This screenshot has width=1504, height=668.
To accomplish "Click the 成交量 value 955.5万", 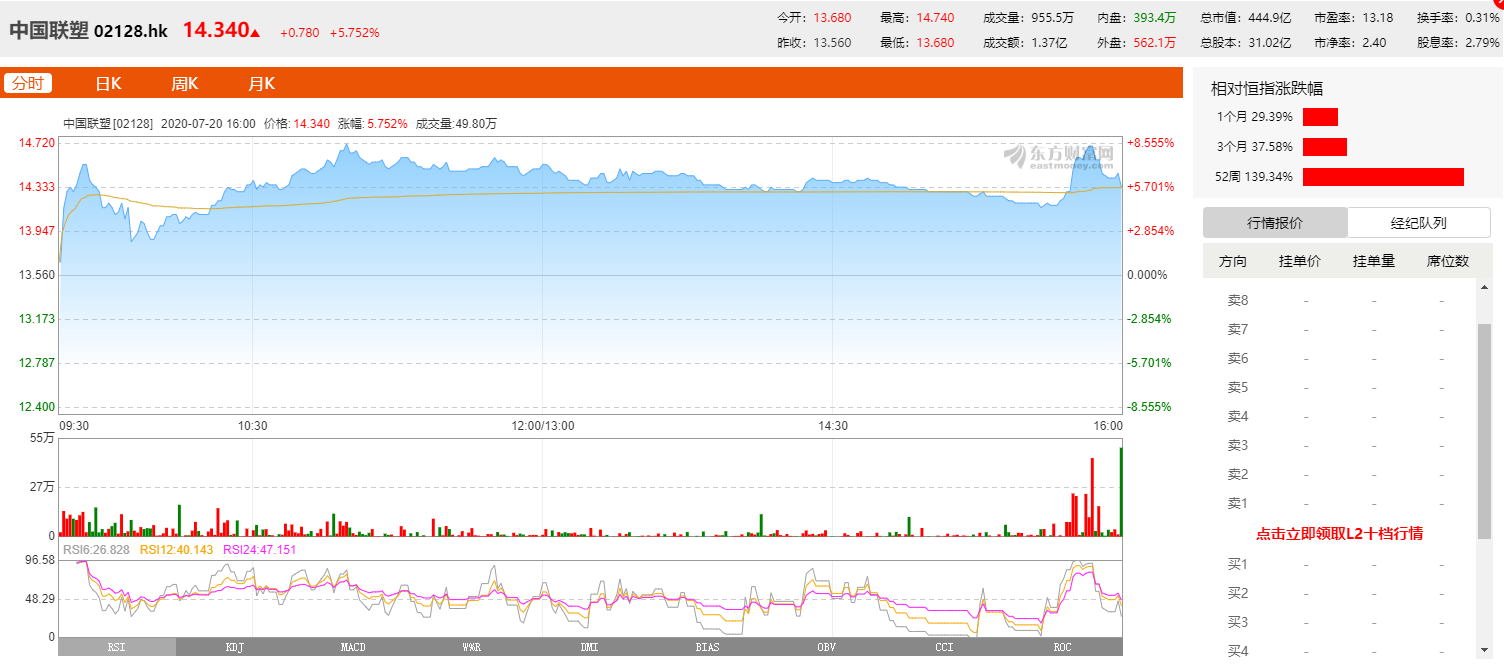I will point(1053,17).
